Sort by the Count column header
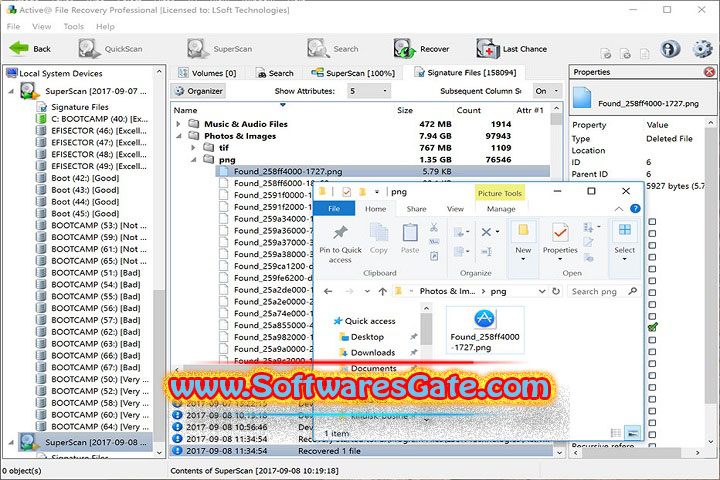This screenshot has width=720, height=480. 468,110
